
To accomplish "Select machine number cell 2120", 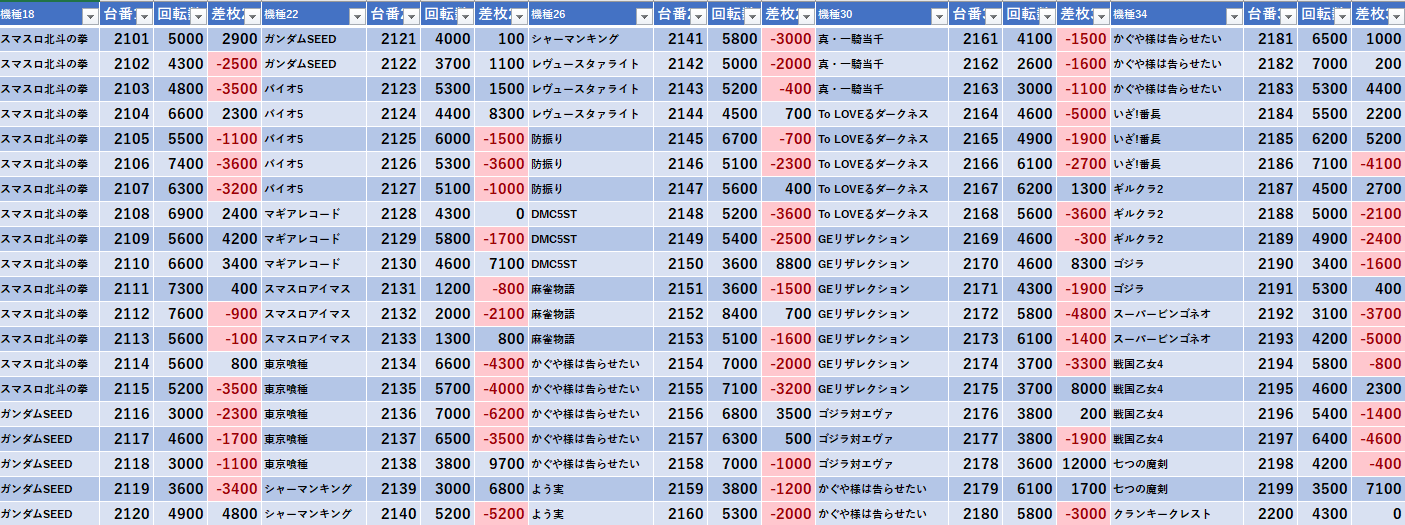I will (x=127, y=514).
